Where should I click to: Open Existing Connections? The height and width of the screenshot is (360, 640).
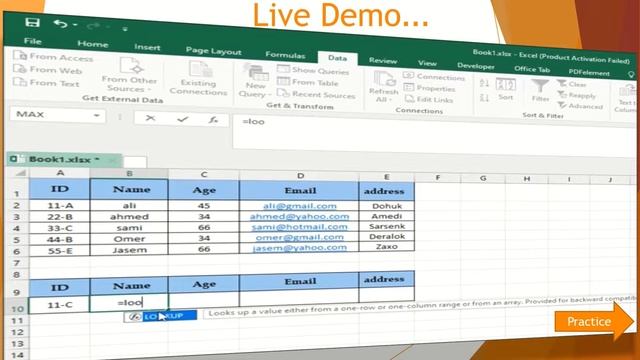198,78
